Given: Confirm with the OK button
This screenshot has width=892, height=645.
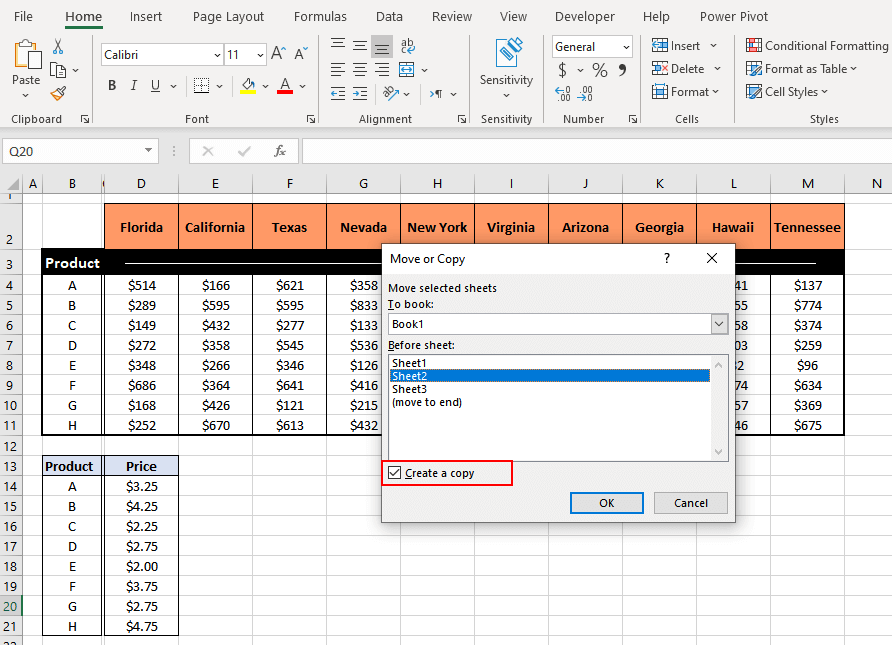Looking at the screenshot, I should pos(606,503).
